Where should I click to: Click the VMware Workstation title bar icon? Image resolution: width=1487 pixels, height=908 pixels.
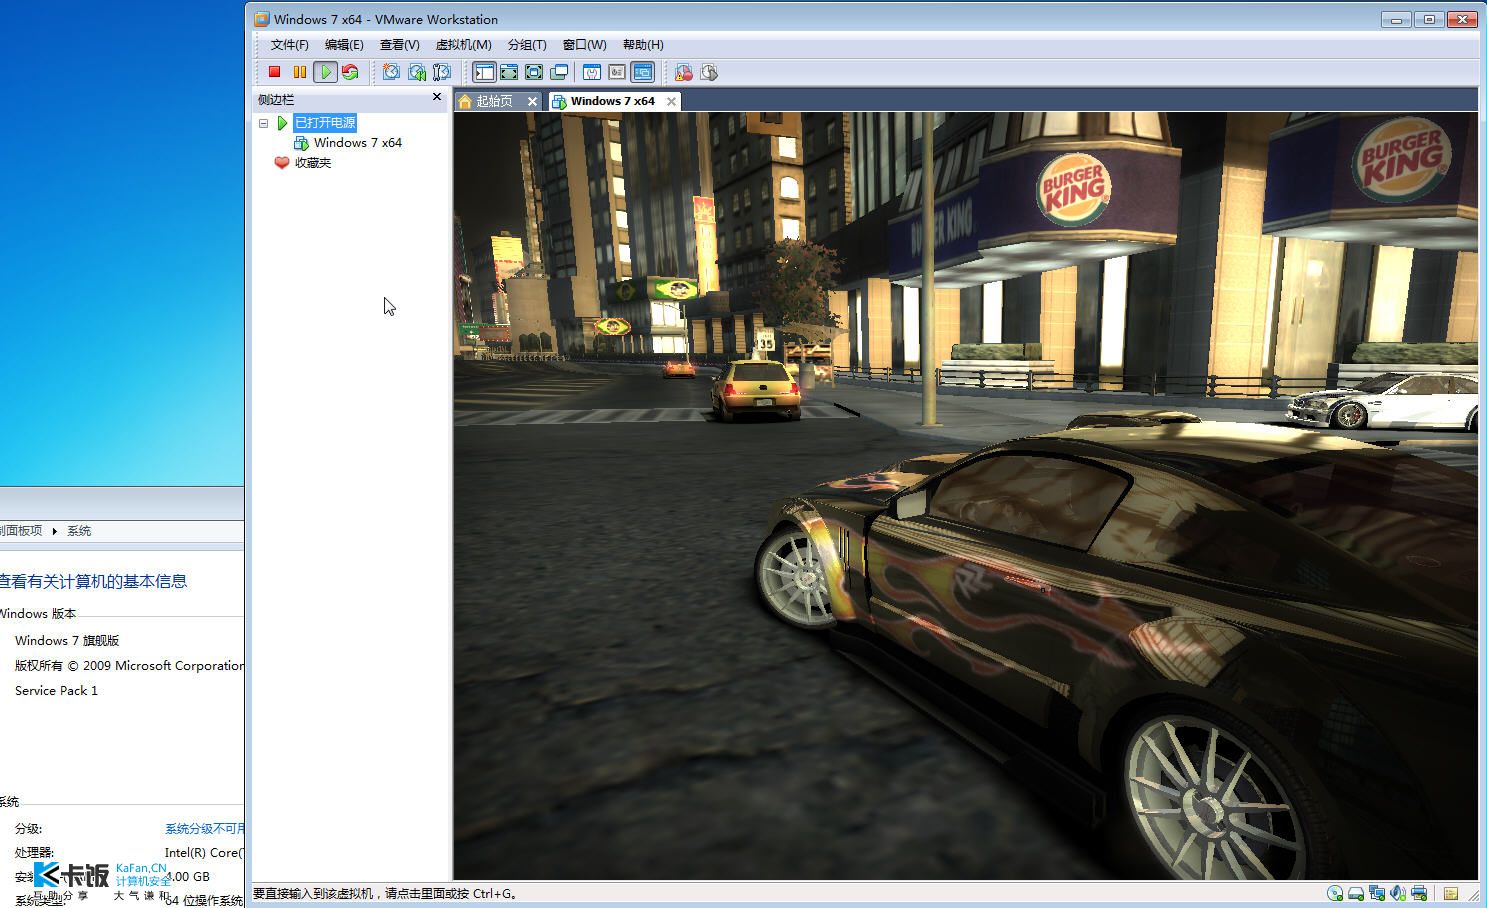(x=262, y=19)
